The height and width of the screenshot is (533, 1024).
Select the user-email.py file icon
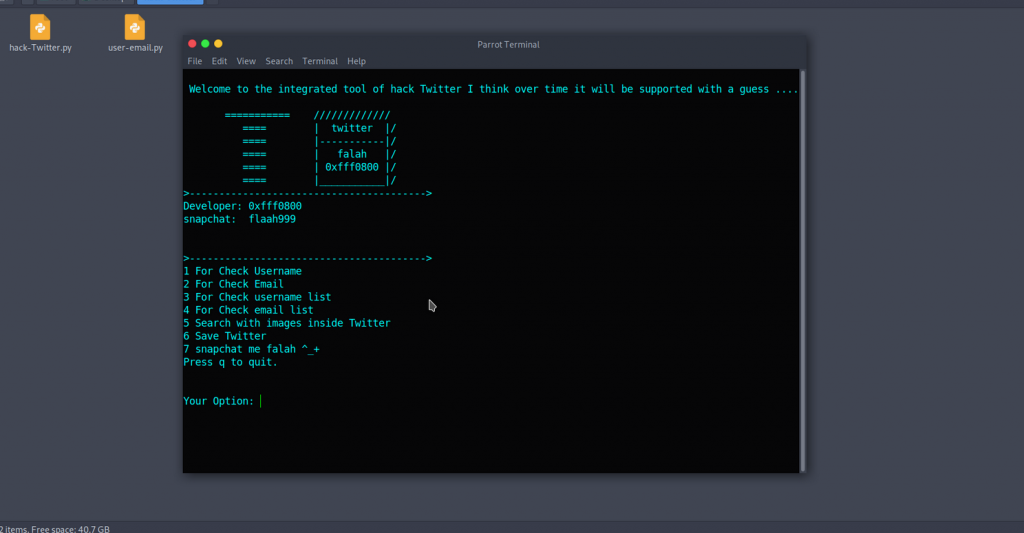(x=135, y=27)
